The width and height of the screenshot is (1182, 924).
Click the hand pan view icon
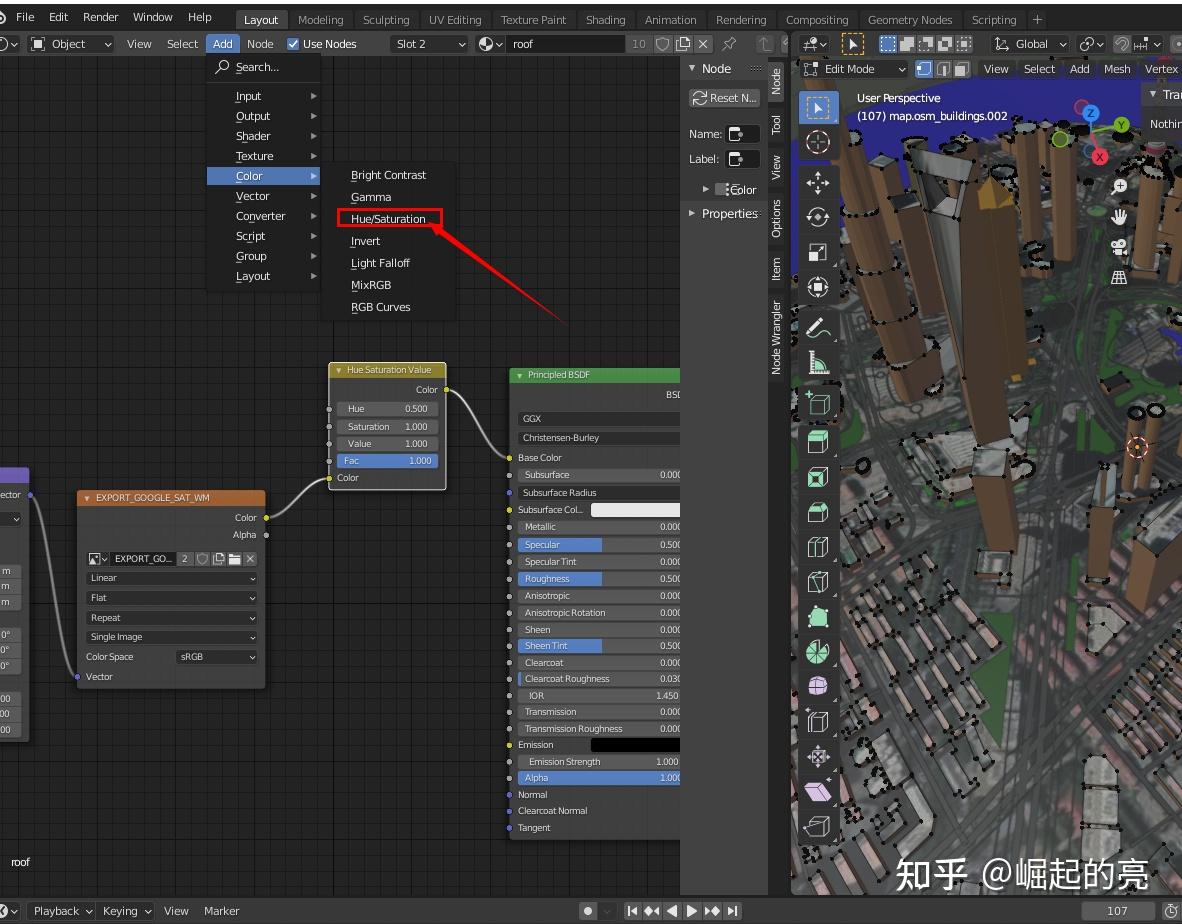(1119, 216)
